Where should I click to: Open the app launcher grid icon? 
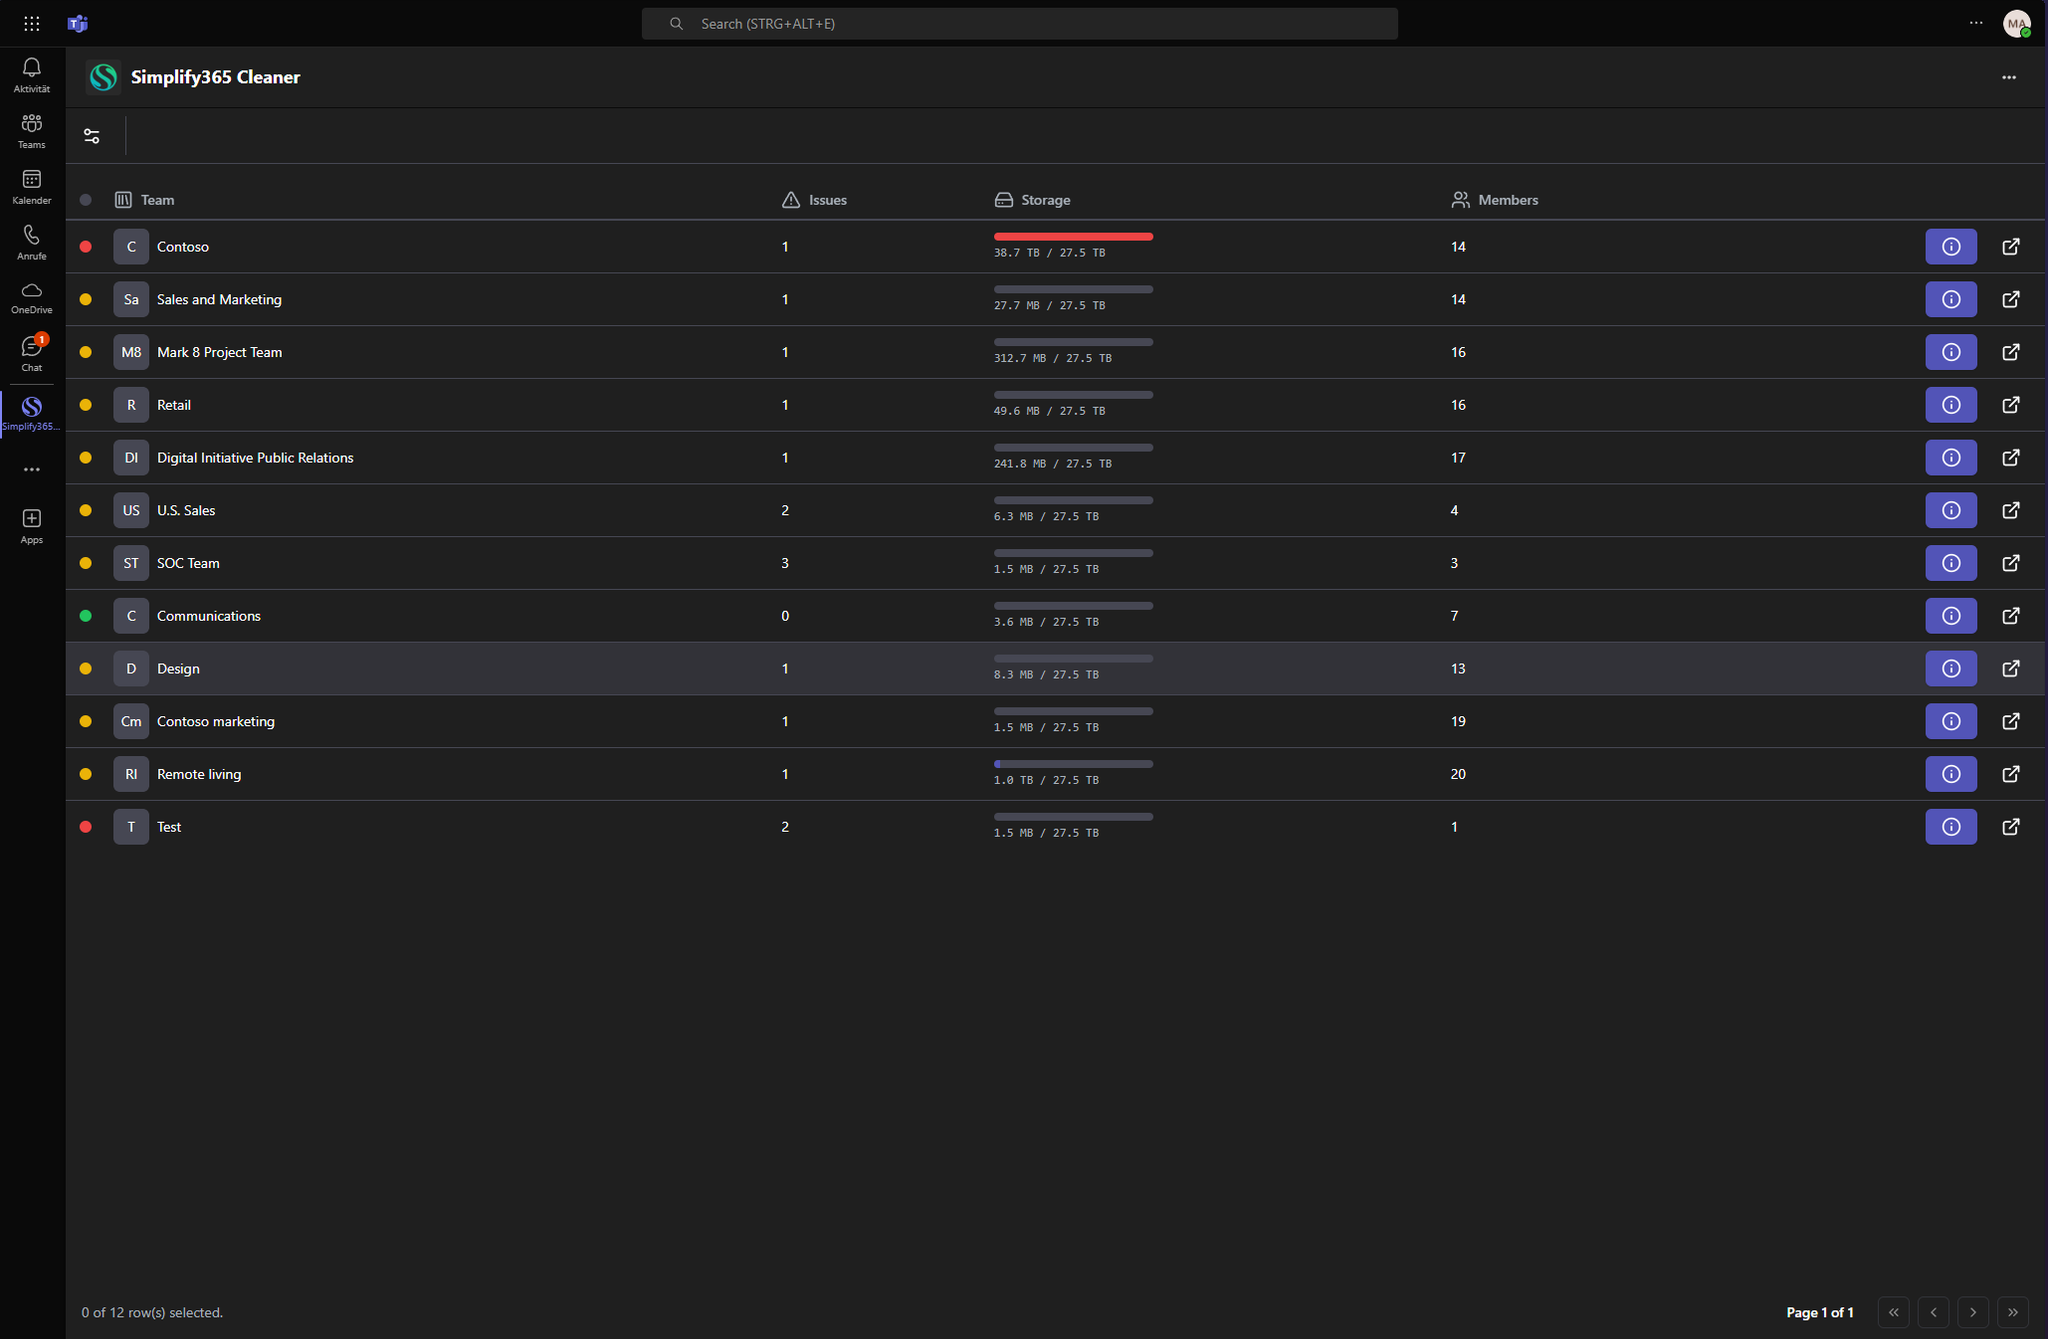(x=31, y=23)
